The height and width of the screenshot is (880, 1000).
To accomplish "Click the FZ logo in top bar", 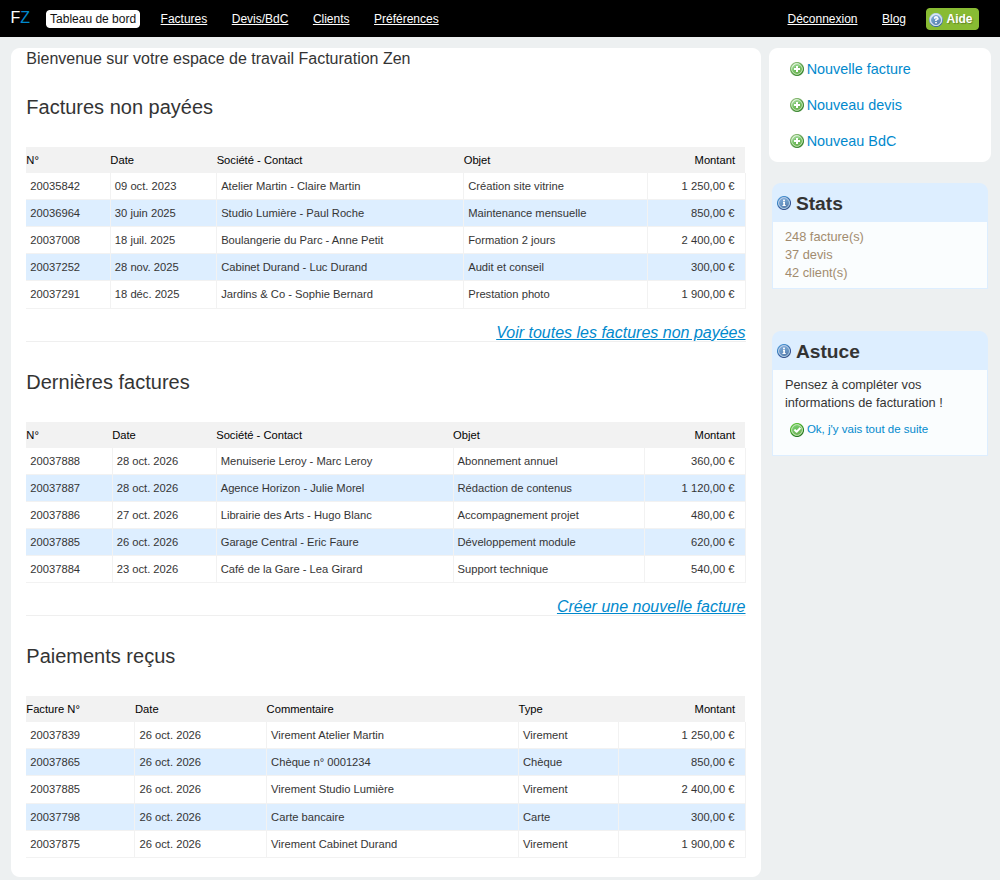I will point(20,18).
